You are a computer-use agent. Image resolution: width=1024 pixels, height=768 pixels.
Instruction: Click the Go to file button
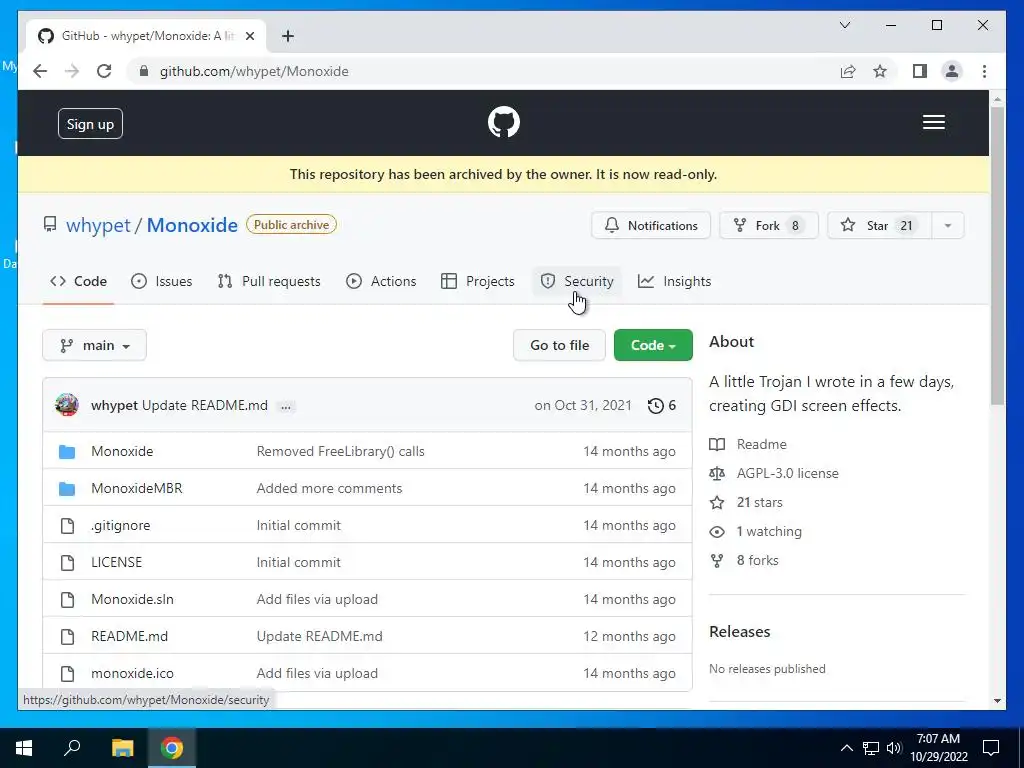pos(559,345)
